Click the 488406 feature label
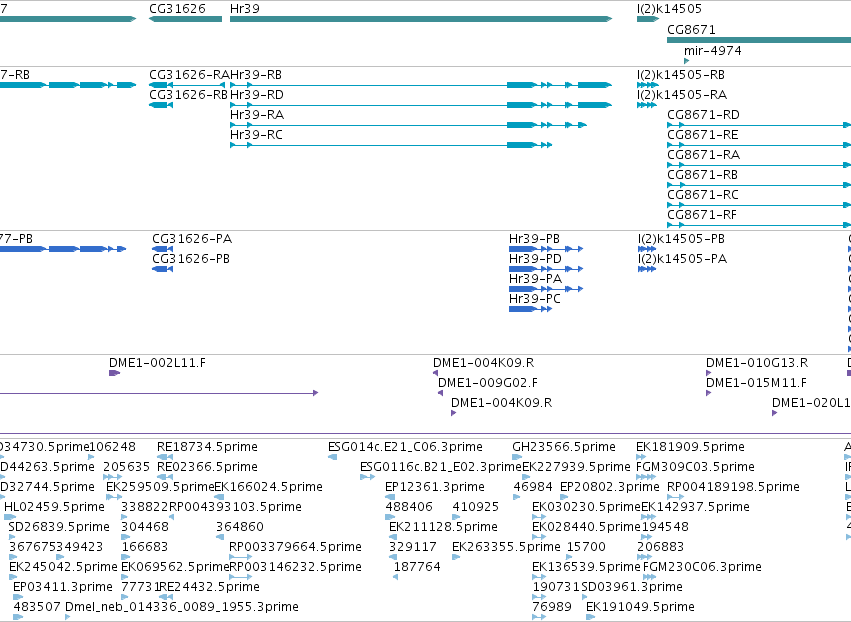The image size is (851, 622). coord(409,507)
